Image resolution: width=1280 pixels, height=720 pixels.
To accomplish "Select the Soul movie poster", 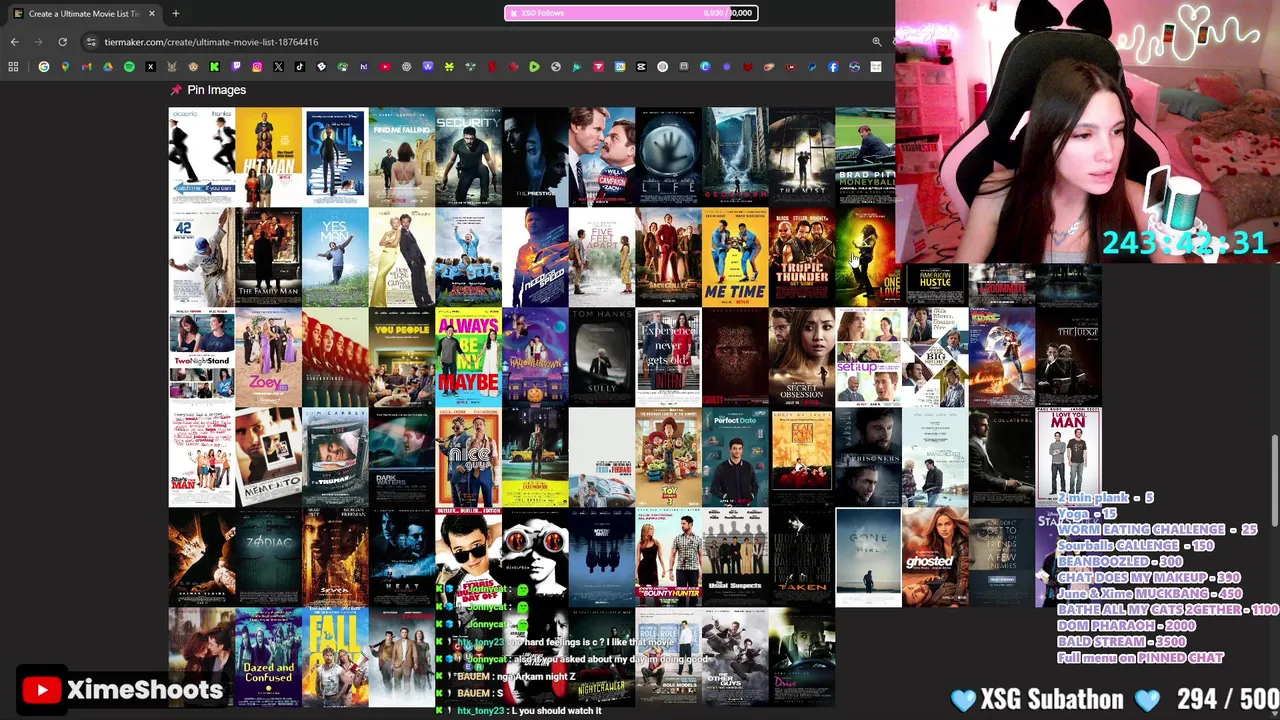I will click(335, 157).
